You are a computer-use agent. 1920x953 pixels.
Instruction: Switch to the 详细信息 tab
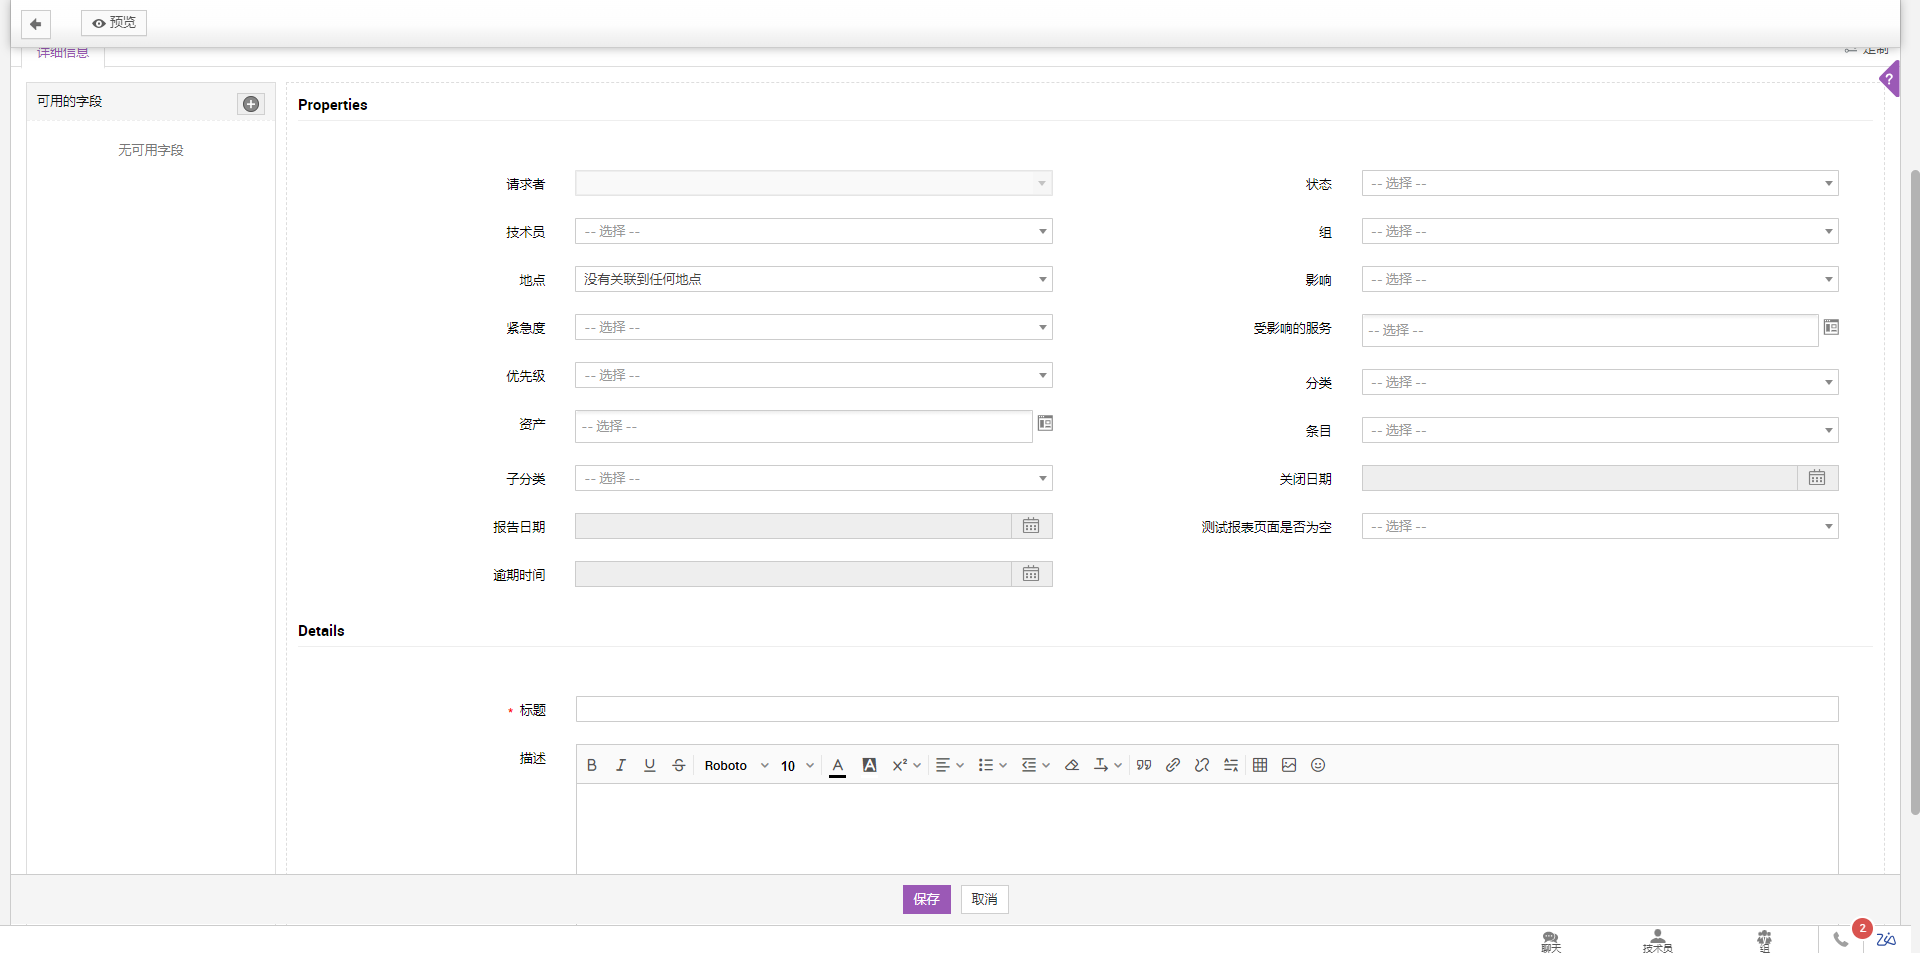coord(63,54)
